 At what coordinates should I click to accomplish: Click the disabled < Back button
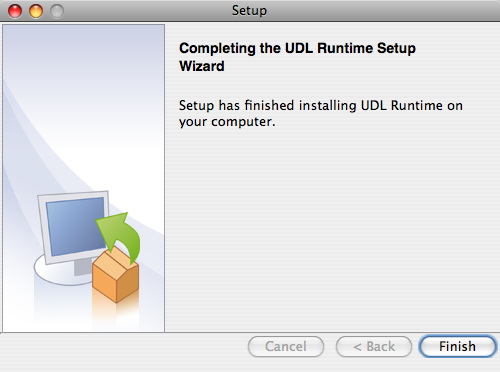point(374,346)
